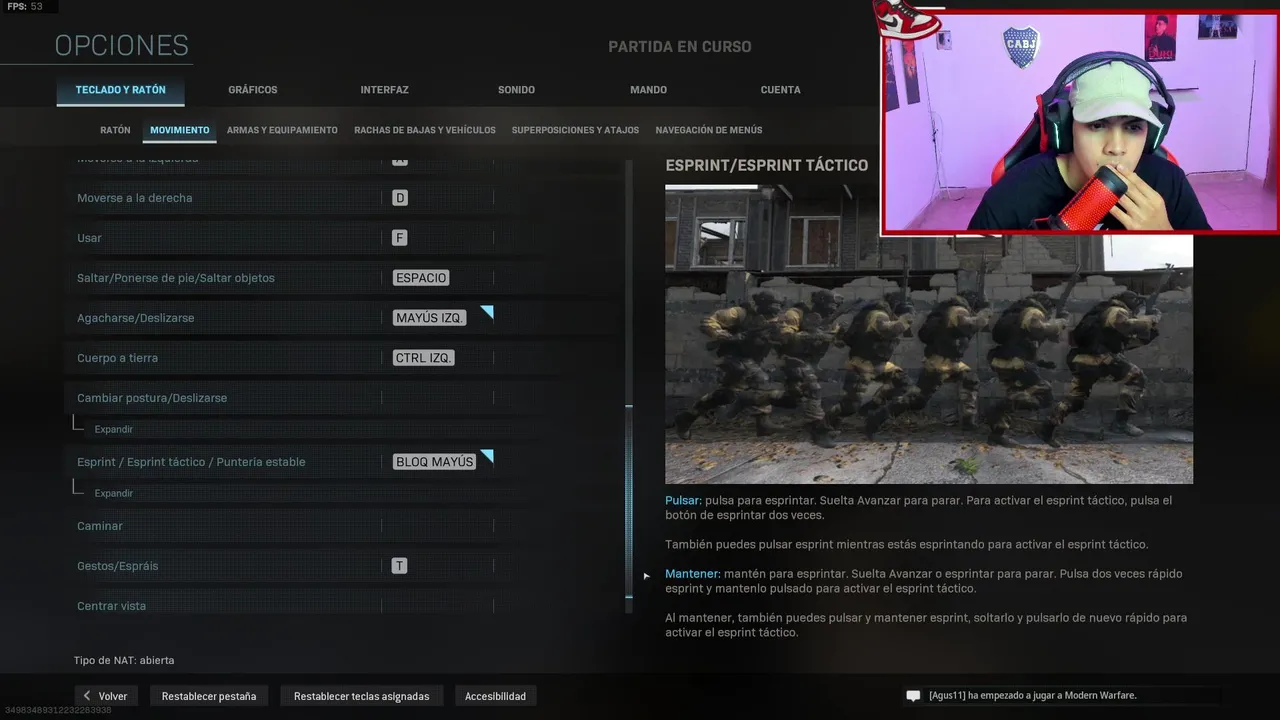The image size is (1280, 720).
Task: Select the Caminar row label
Action: pos(100,526)
